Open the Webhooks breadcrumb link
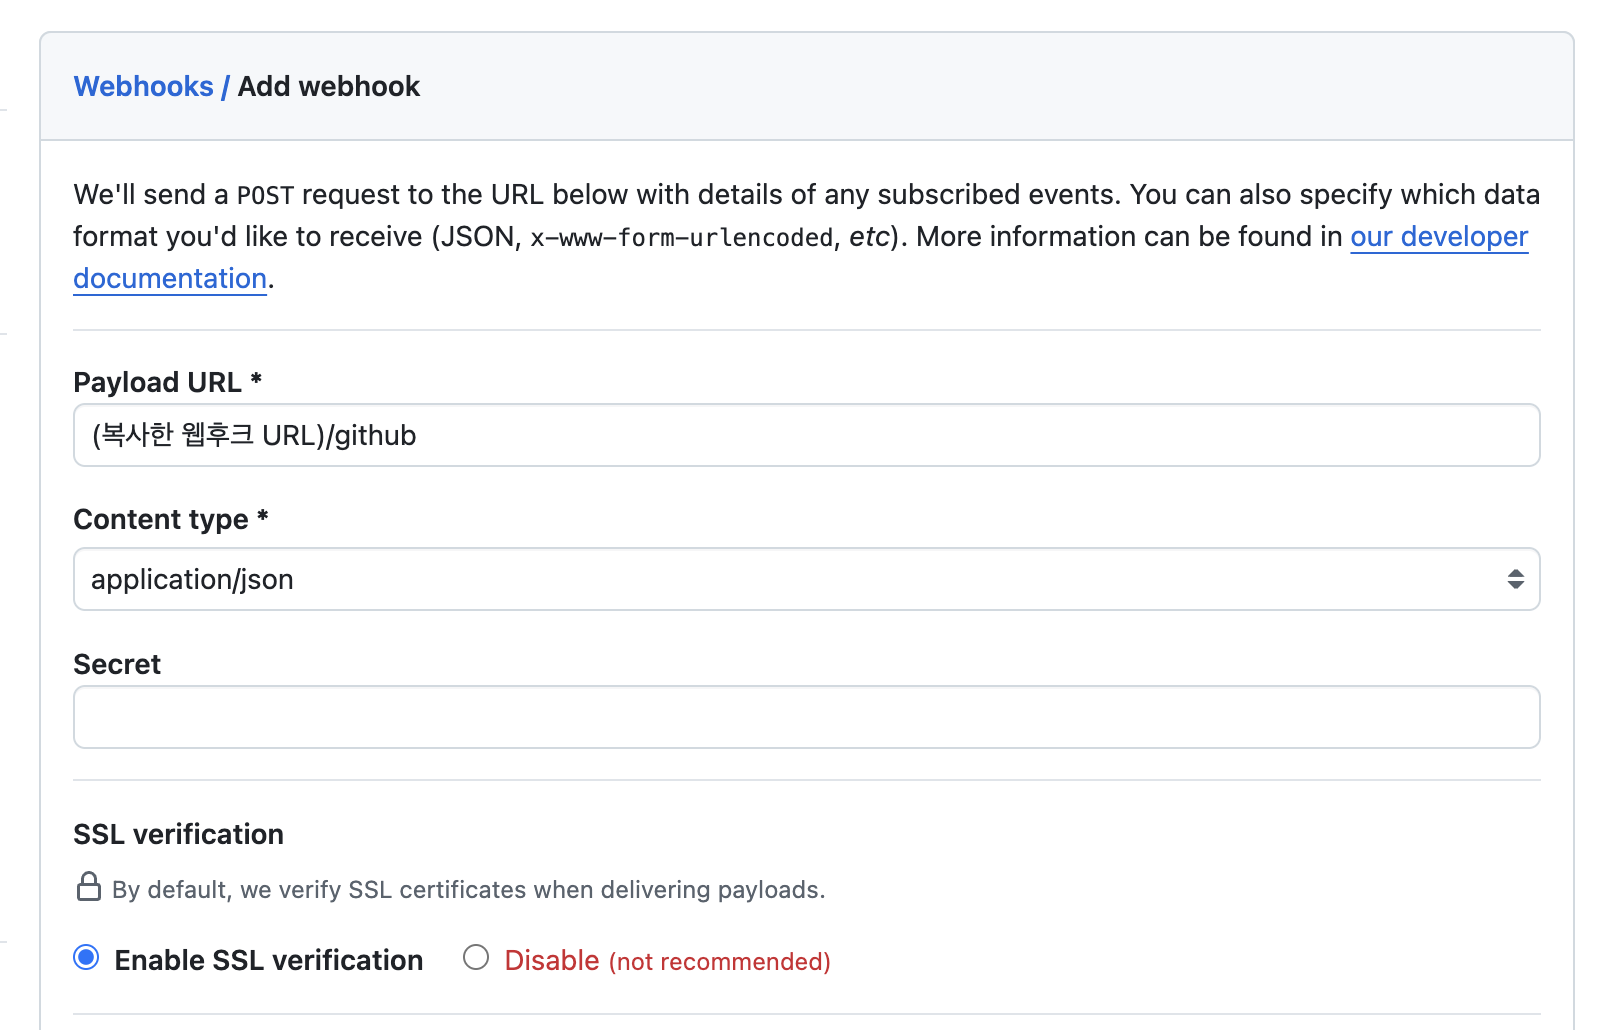The height and width of the screenshot is (1030, 1624). [143, 87]
